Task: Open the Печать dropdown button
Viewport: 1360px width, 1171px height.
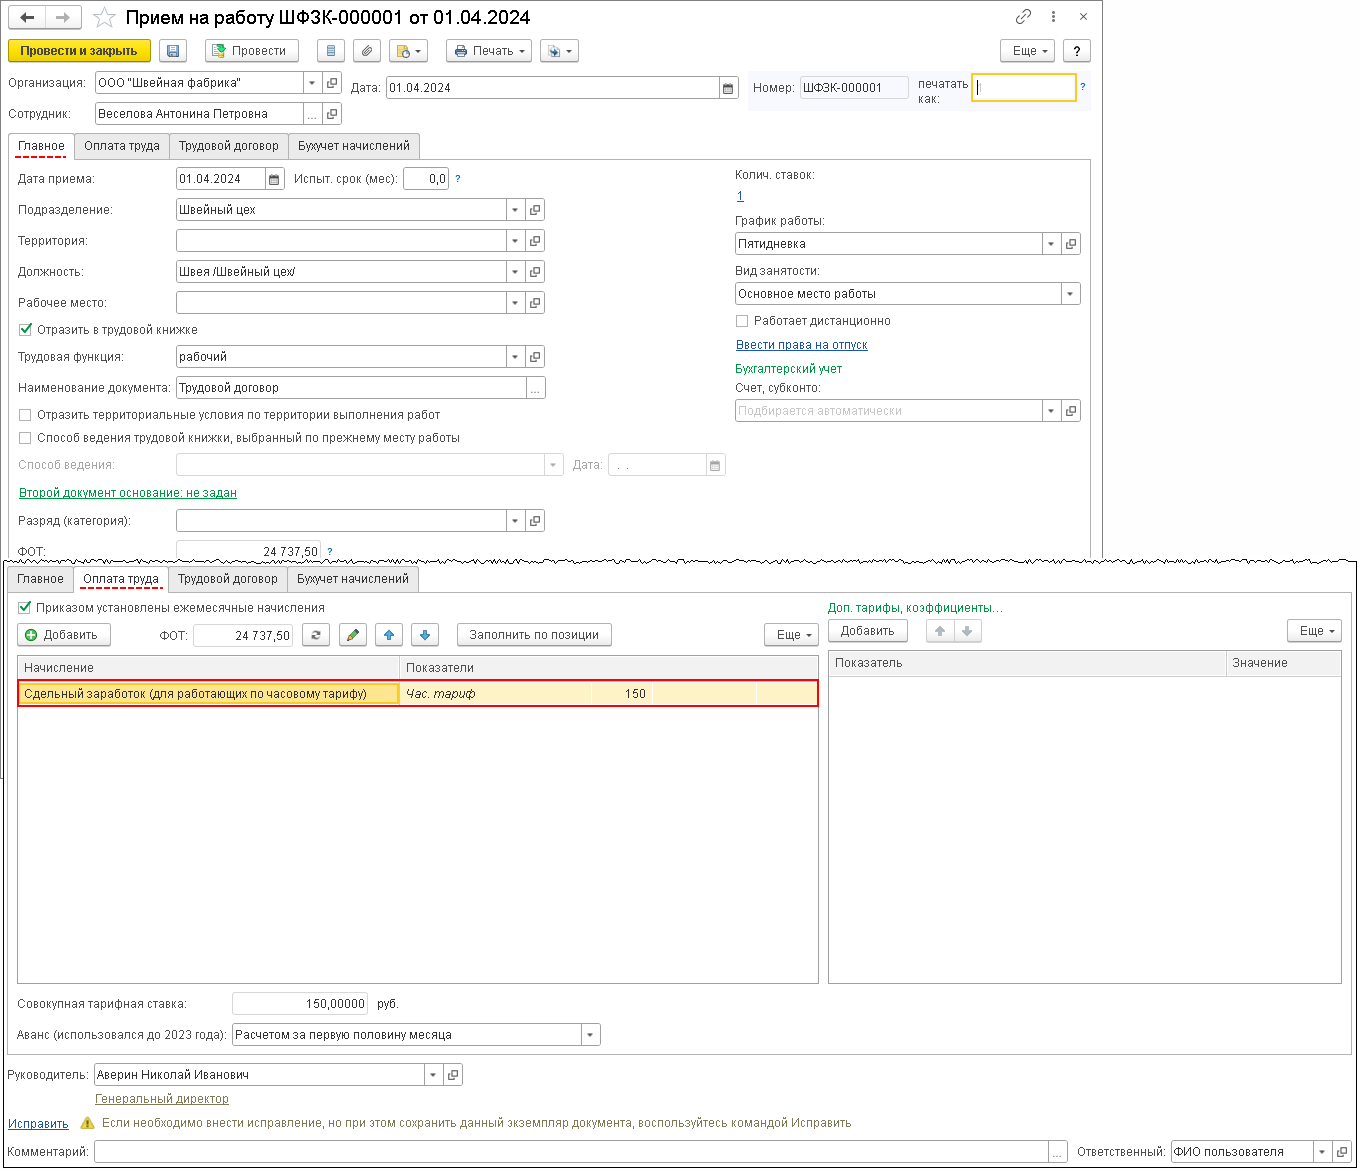Action: pyautogui.click(x=489, y=51)
